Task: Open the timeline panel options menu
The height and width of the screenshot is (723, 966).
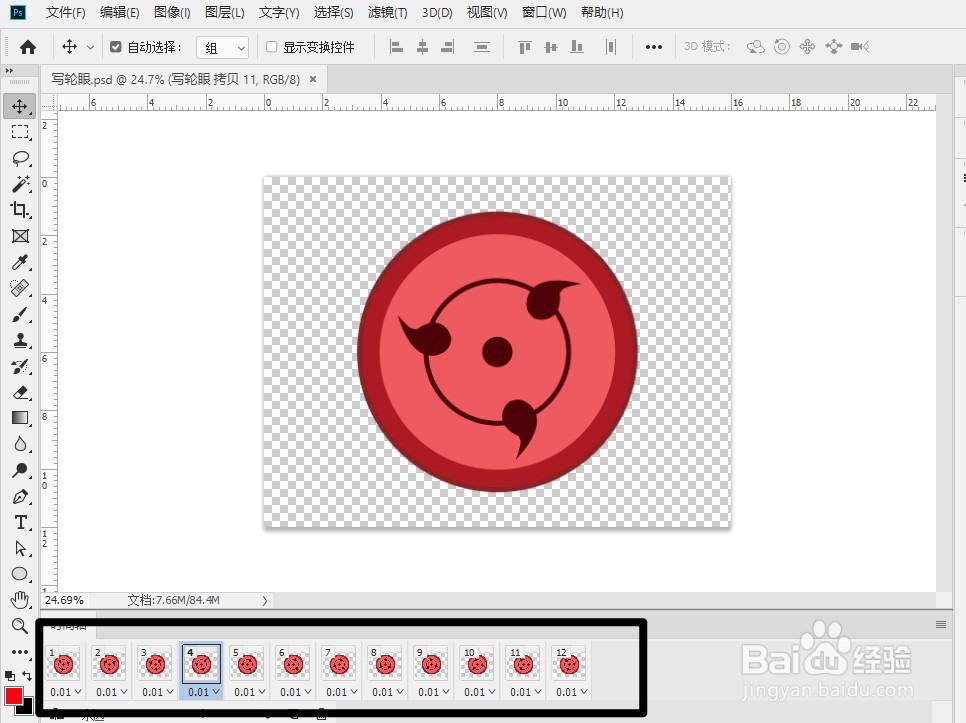Action: click(x=941, y=624)
